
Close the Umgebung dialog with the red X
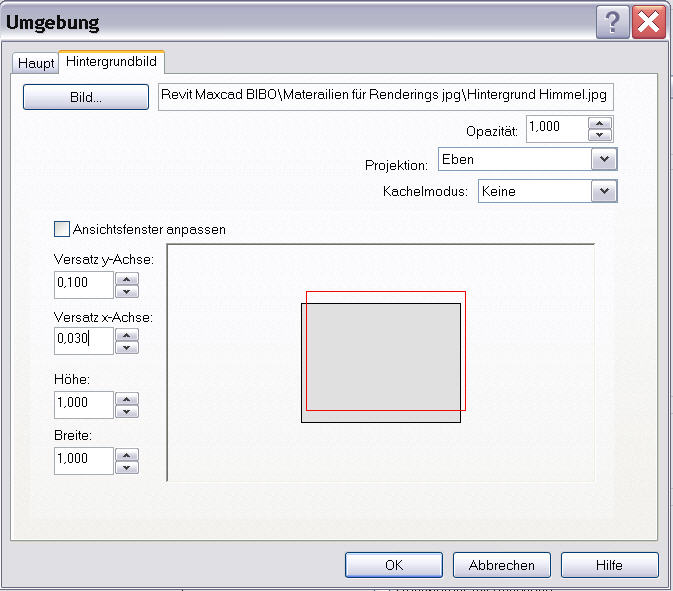click(x=649, y=22)
